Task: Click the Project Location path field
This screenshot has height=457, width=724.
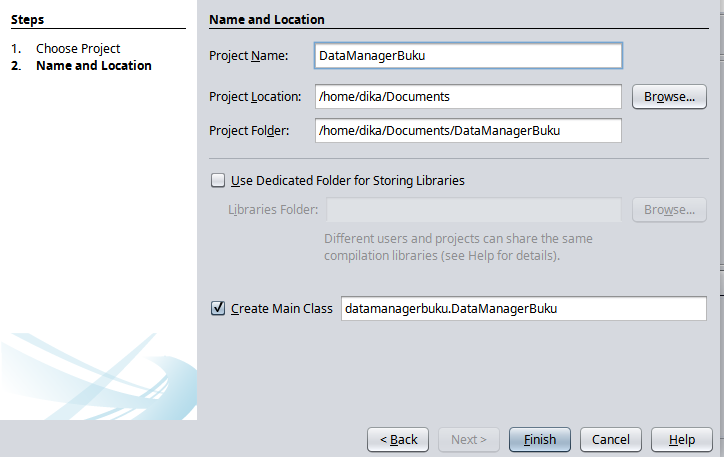Action: pyautogui.click(x=467, y=97)
